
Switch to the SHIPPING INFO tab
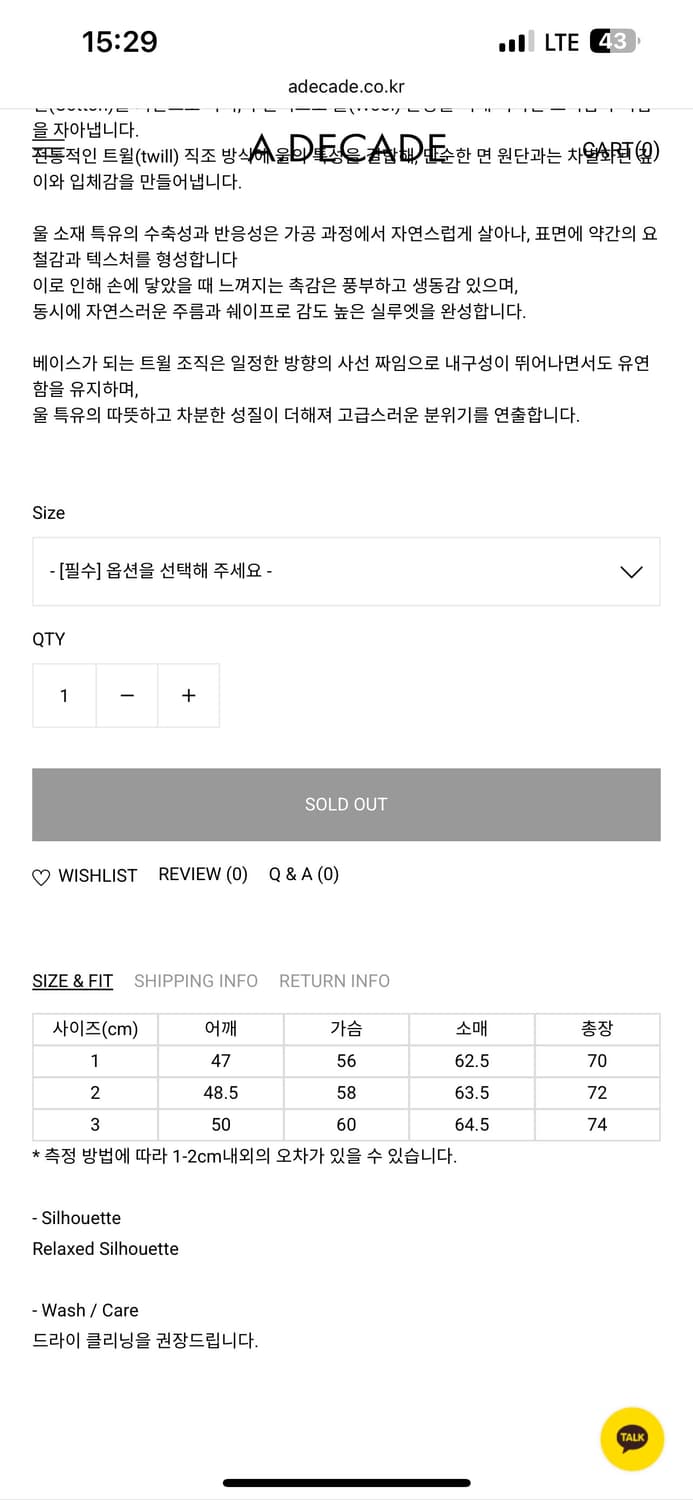tap(195, 981)
